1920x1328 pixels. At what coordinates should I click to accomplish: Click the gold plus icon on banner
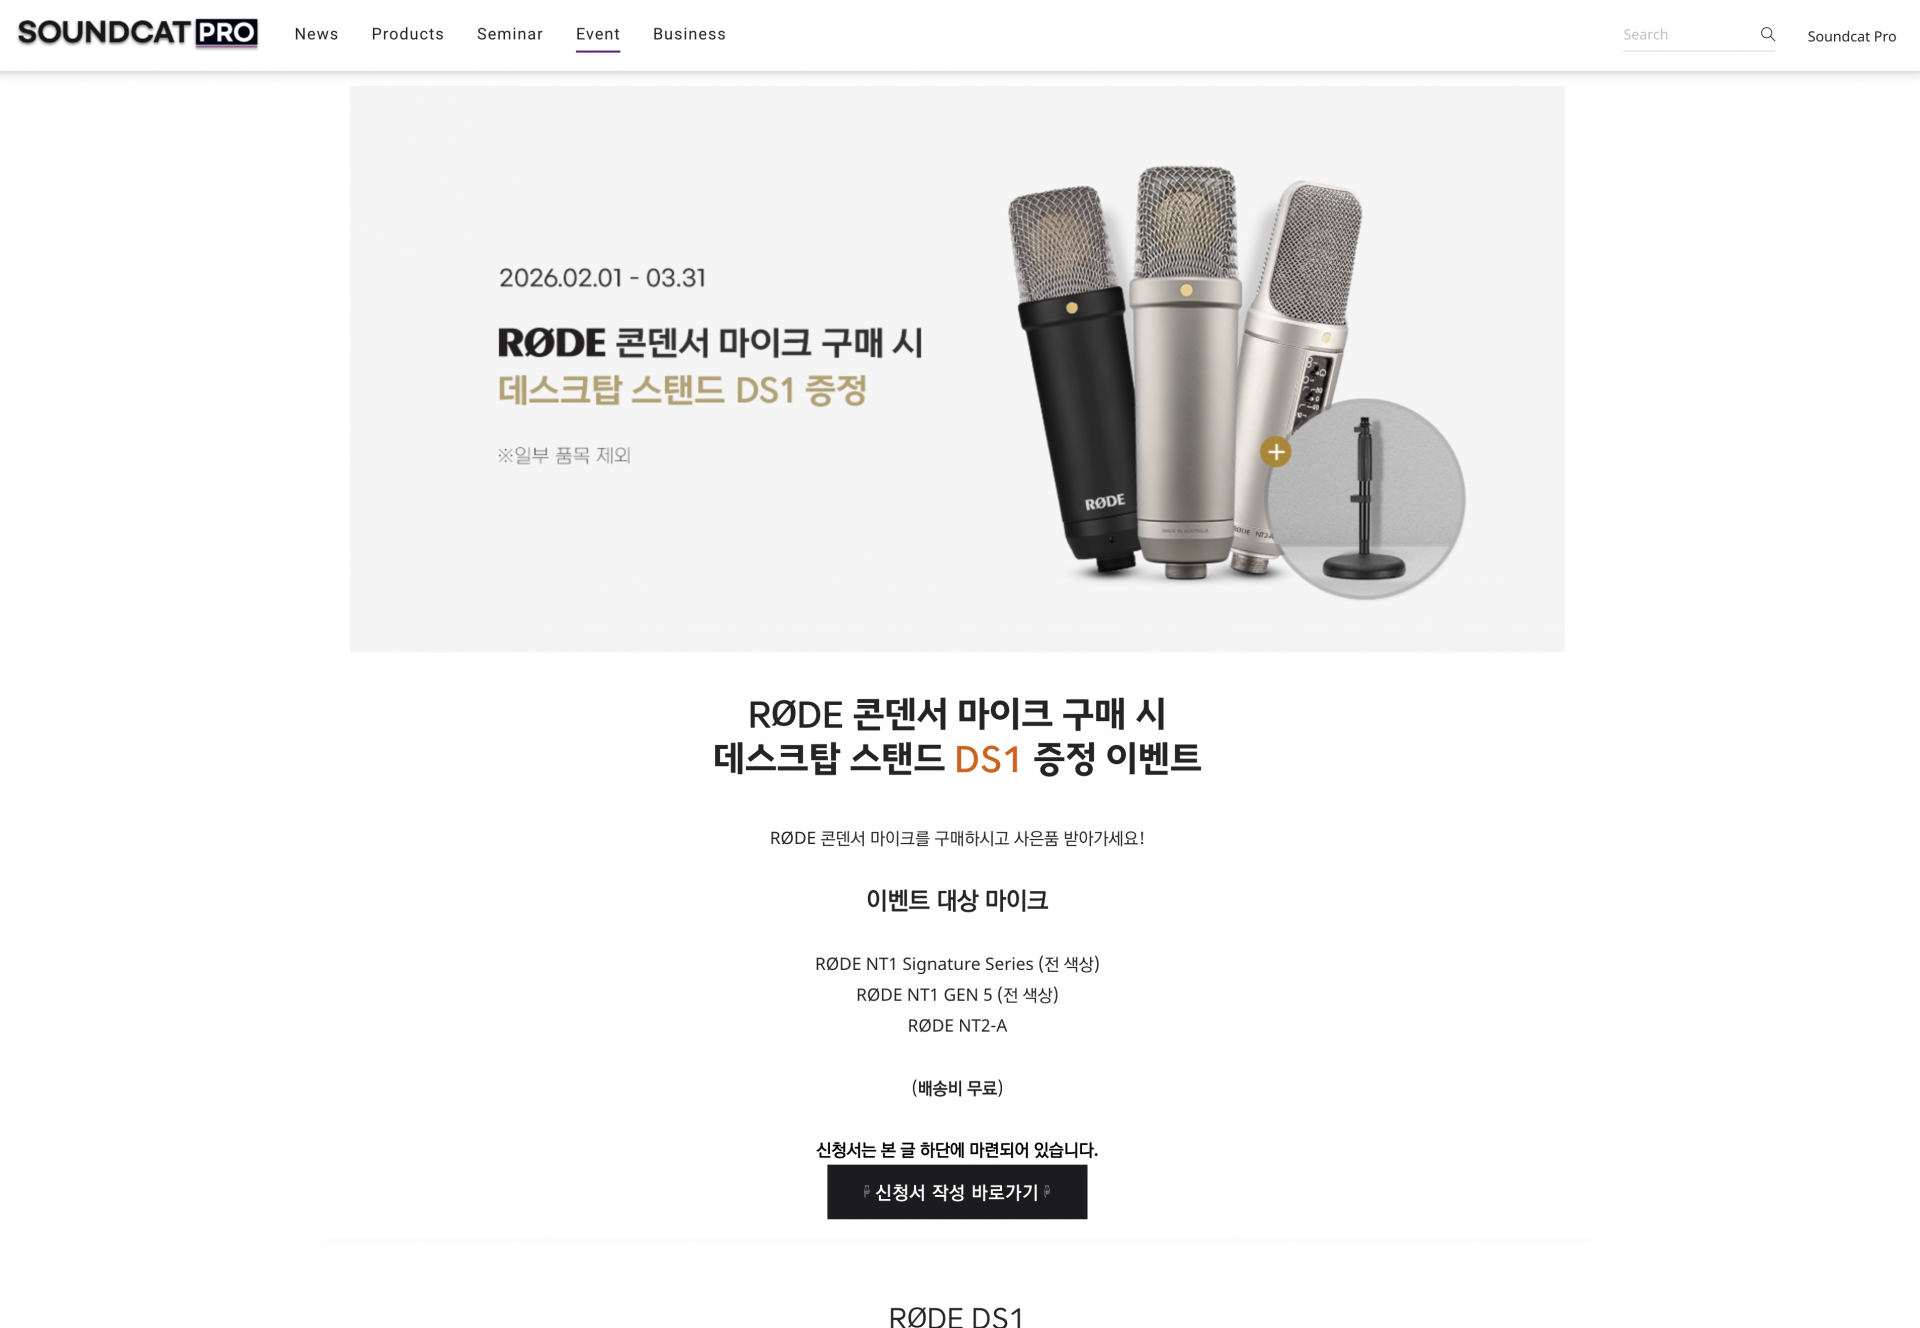coord(1275,452)
